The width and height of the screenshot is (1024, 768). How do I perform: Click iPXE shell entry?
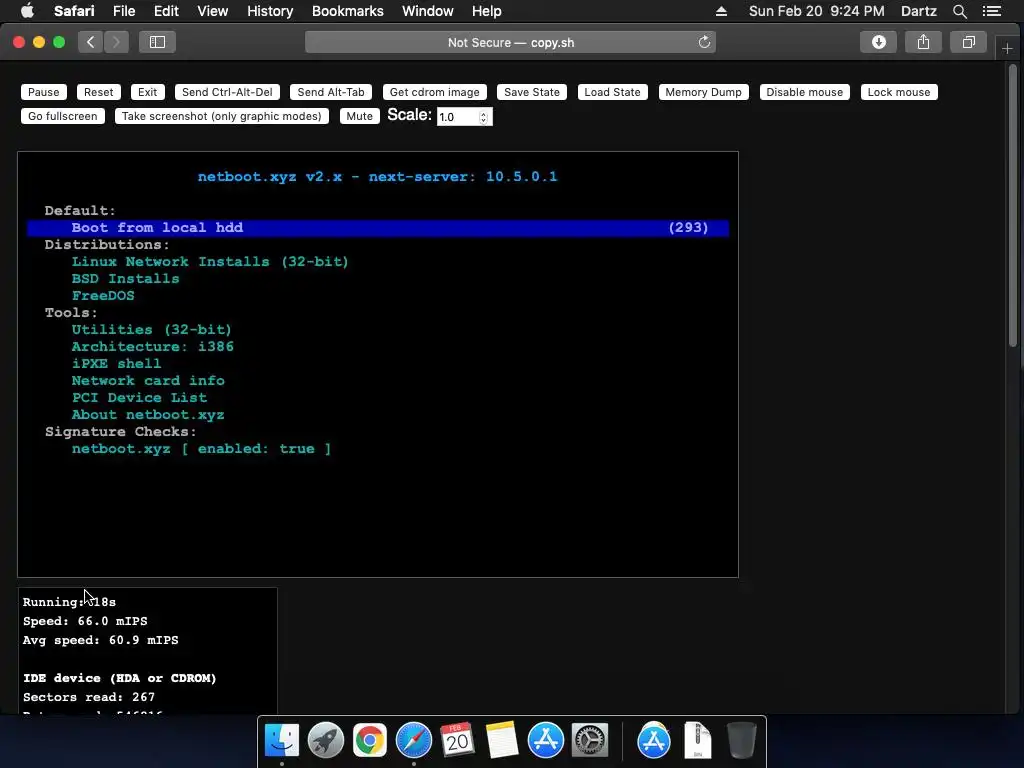point(116,364)
